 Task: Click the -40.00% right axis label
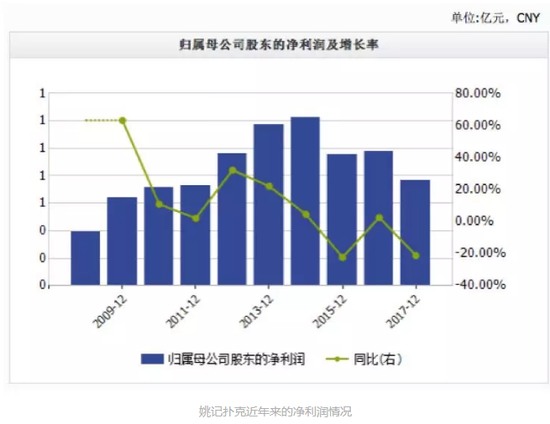(x=481, y=284)
